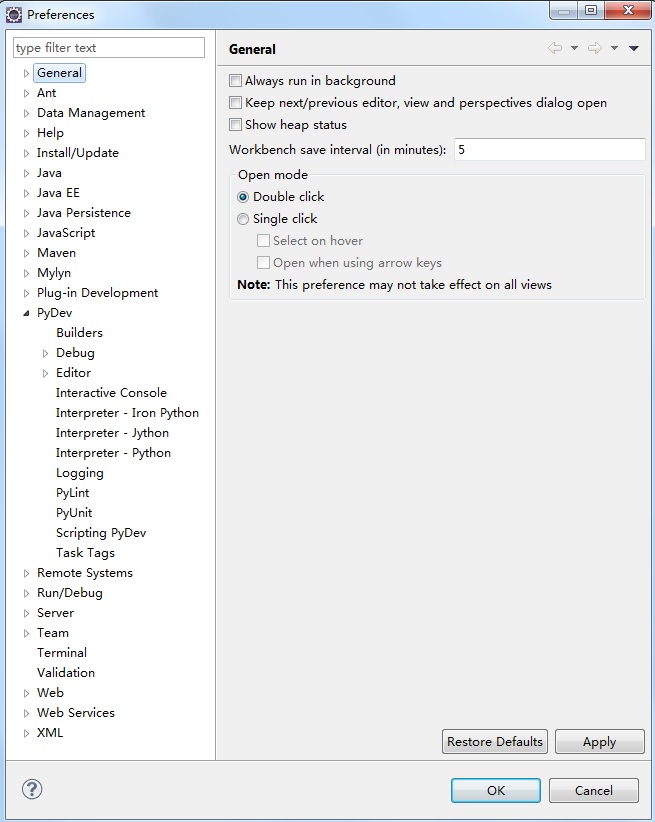Expand the Web Services node
Image resolution: width=655 pixels, height=822 pixels.
click(x=26, y=713)
